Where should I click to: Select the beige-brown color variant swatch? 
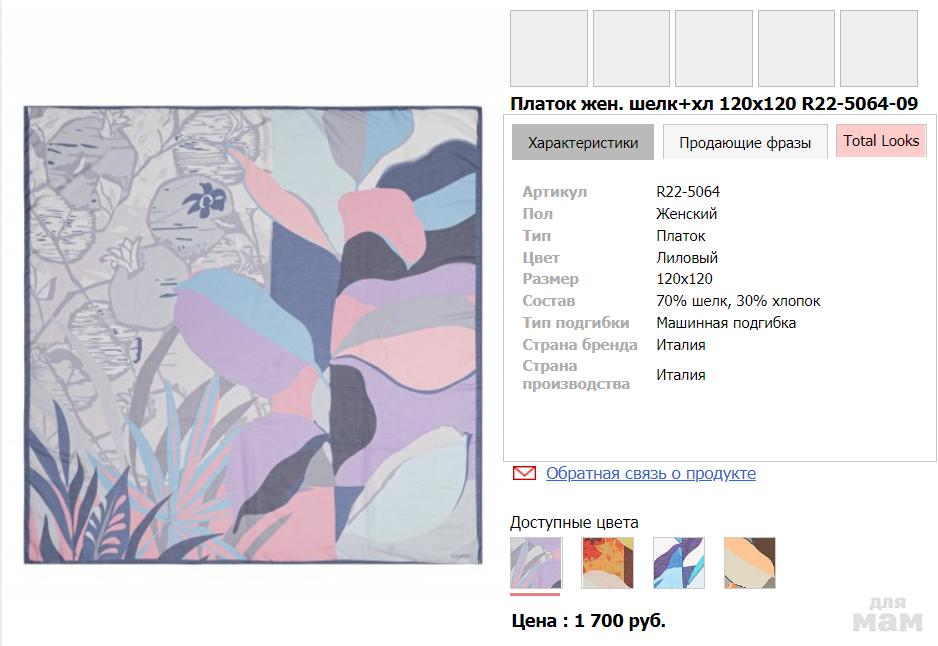pos(750,563)
